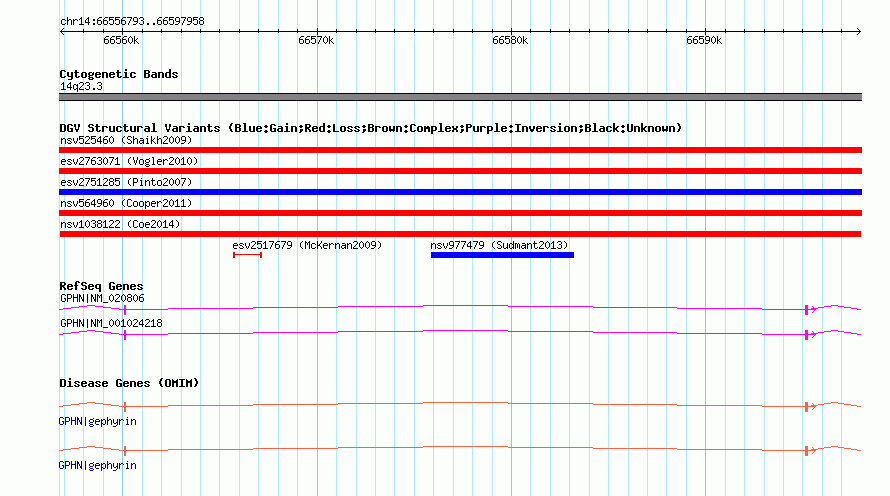
Task: Click the GPHN|NM_001024218 transcript label
Action: coord(111,323)
